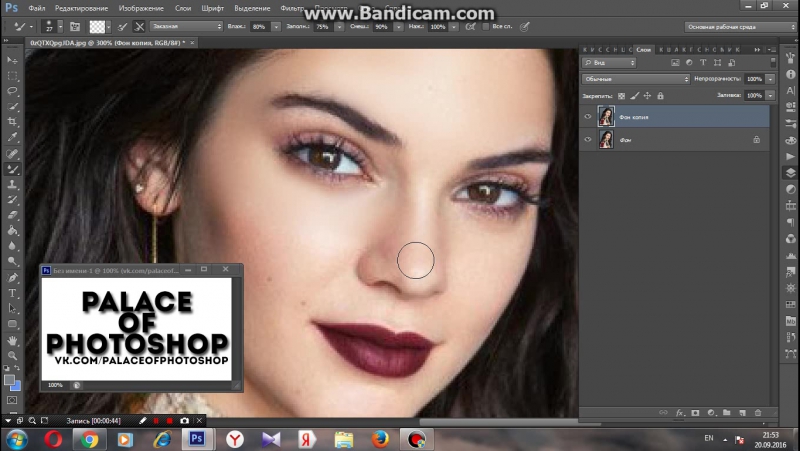Select the Blur tool

coord(12,246)
